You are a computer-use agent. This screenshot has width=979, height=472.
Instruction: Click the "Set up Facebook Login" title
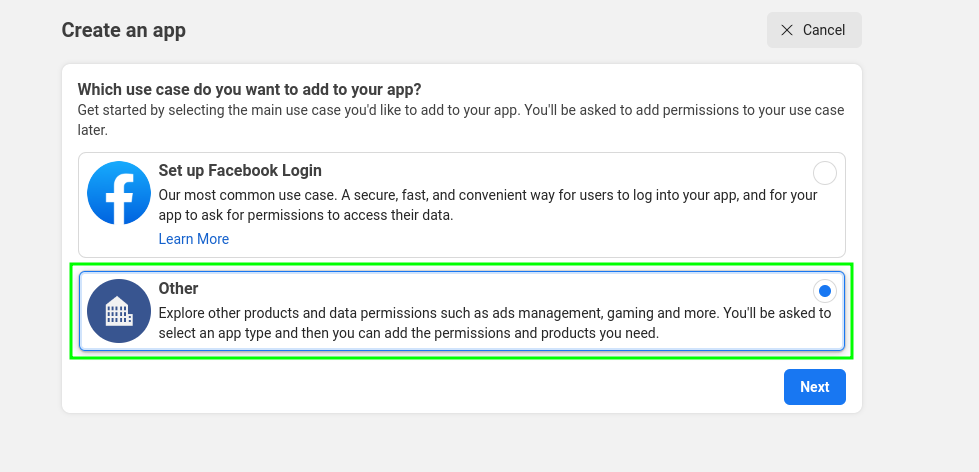(240, 171)
